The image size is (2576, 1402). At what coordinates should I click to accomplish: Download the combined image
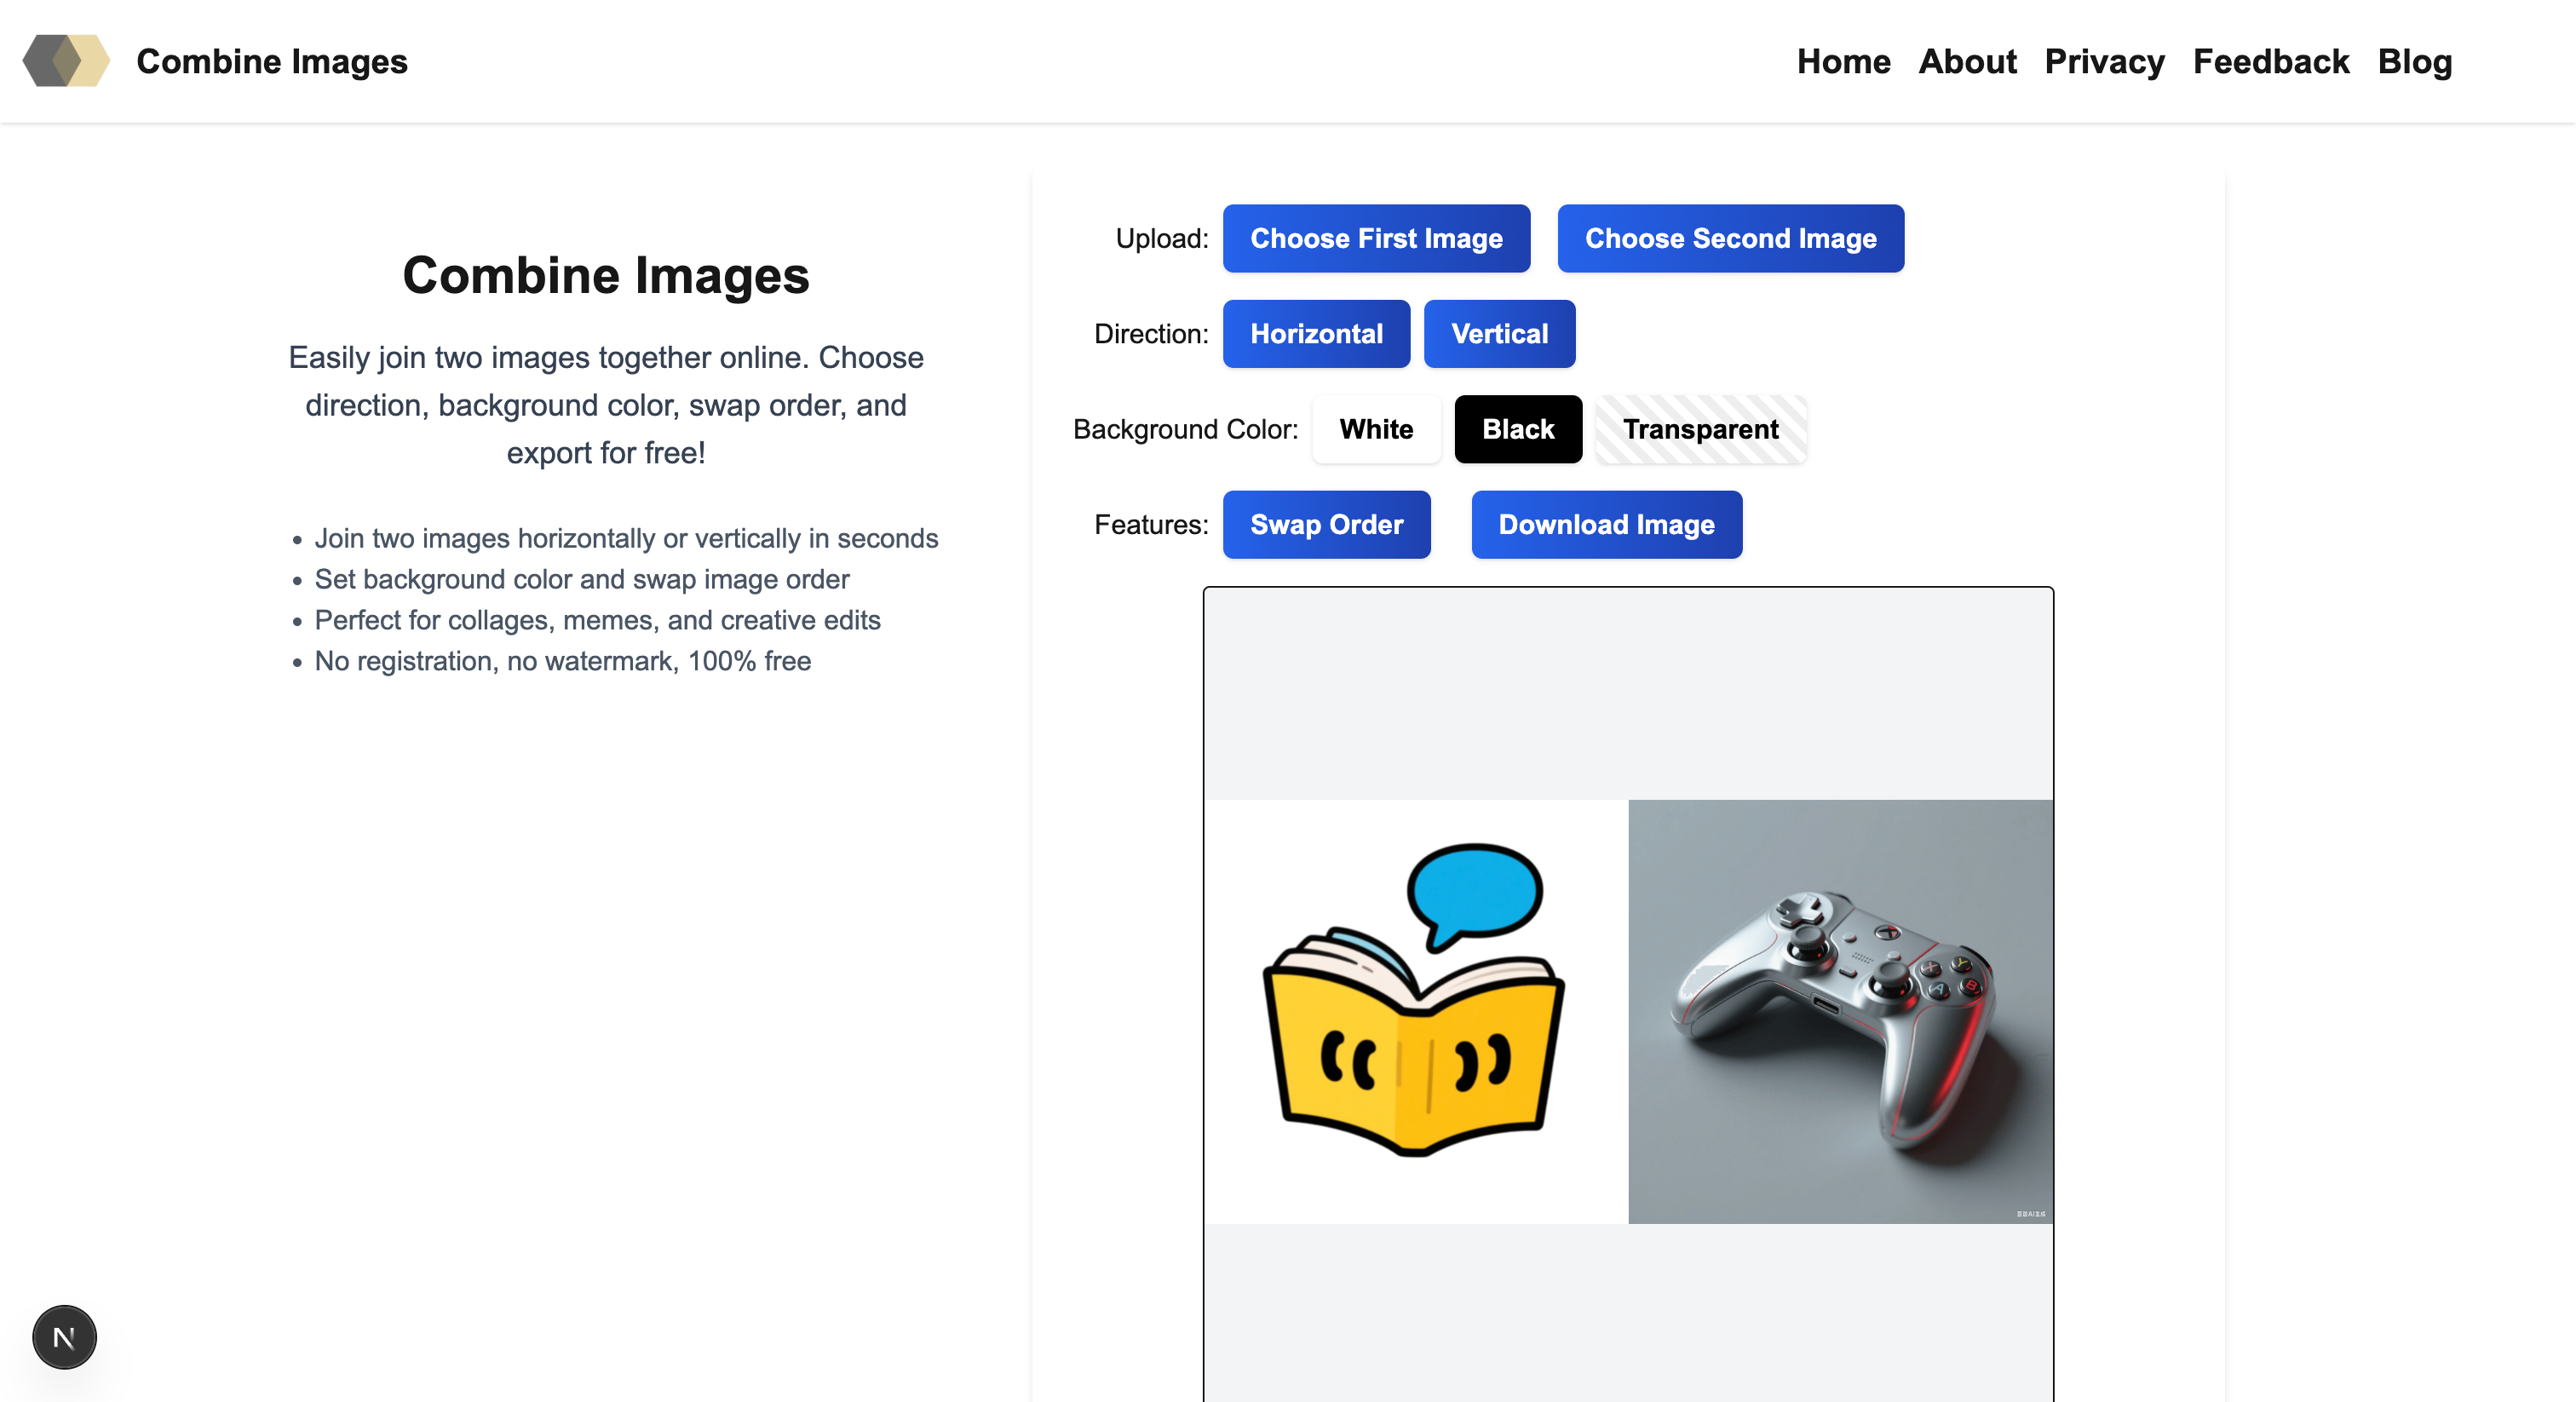1606,524
